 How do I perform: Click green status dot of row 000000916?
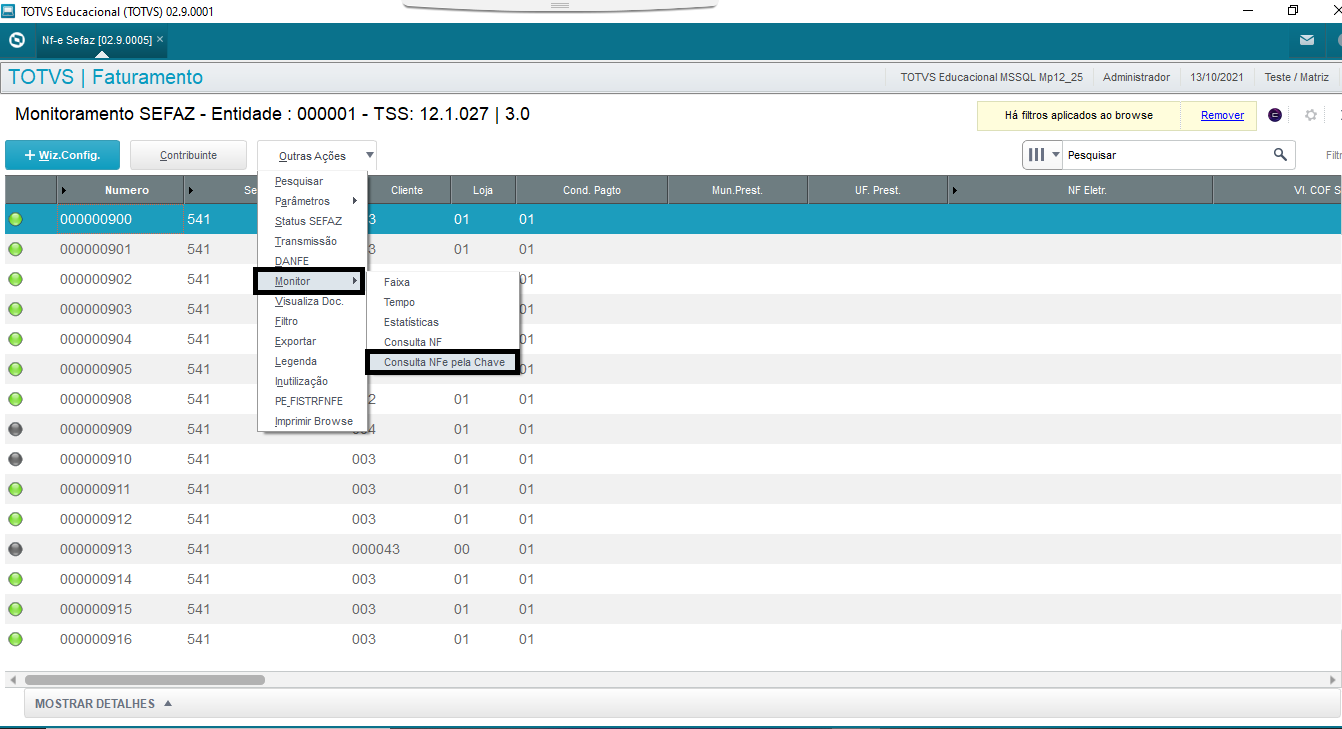click(15, 639)
